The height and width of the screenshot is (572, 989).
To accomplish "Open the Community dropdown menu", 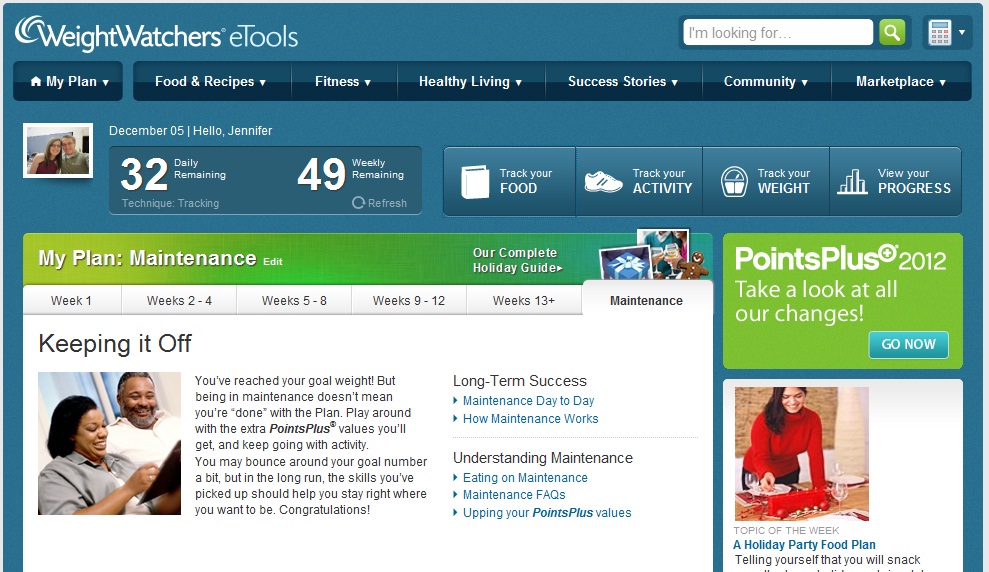I will pyautogui.click(x=766, y=81).
